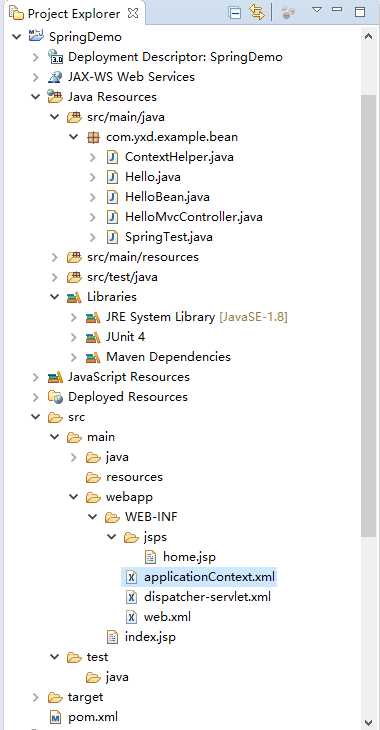
Task: Select pom.xml file
Action: click(93, 717)
